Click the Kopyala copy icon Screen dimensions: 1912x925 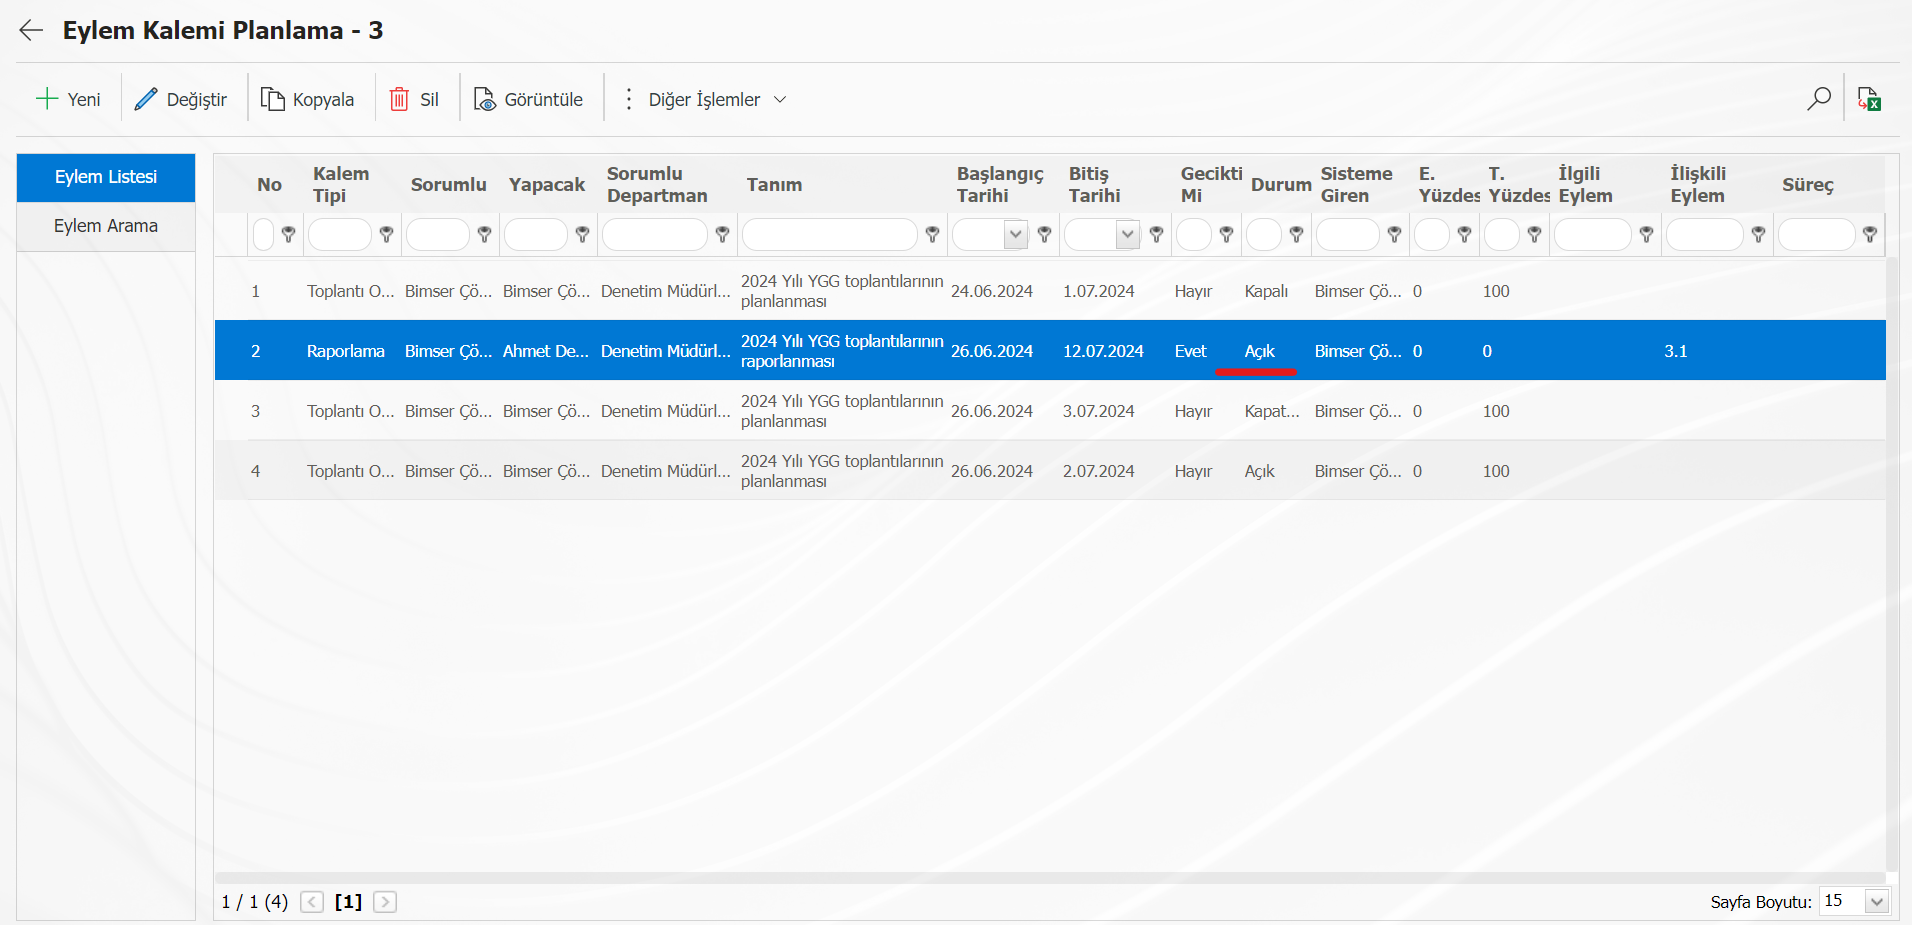point(272,98)
